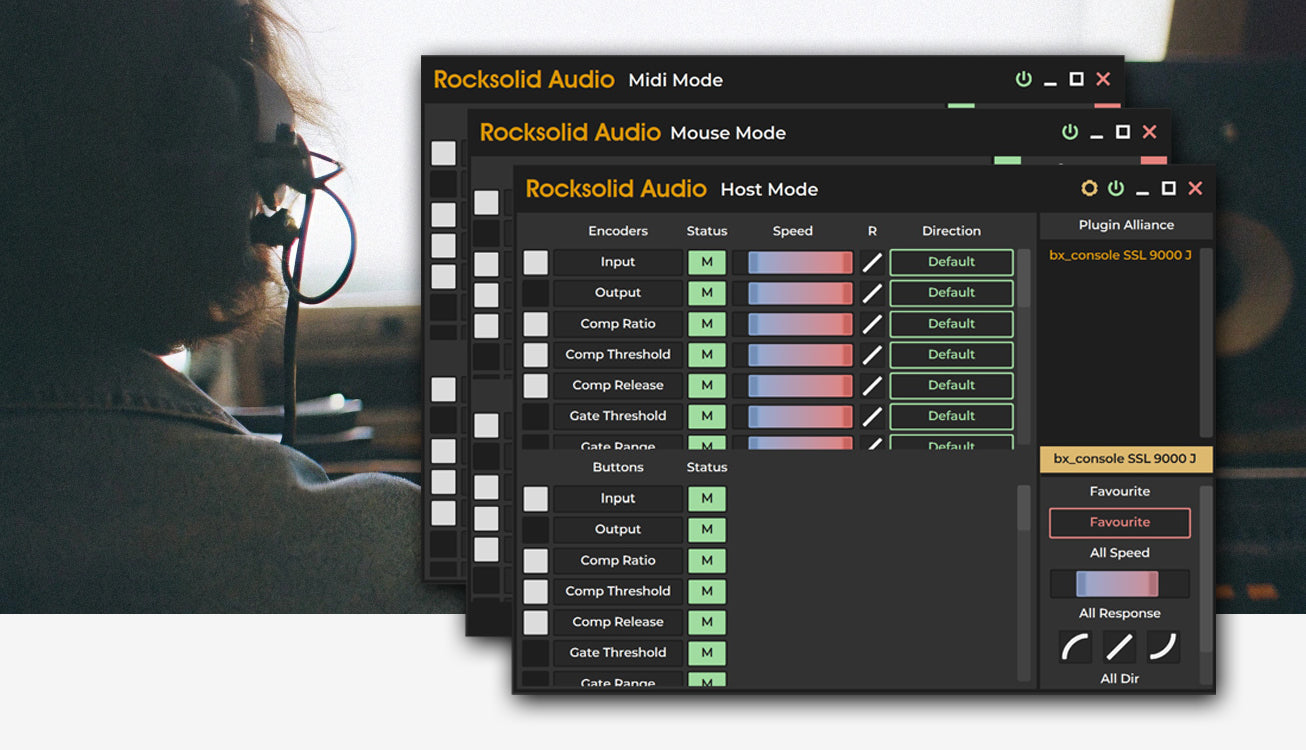Click the Host Mode green power icon

coord(1116,188)
